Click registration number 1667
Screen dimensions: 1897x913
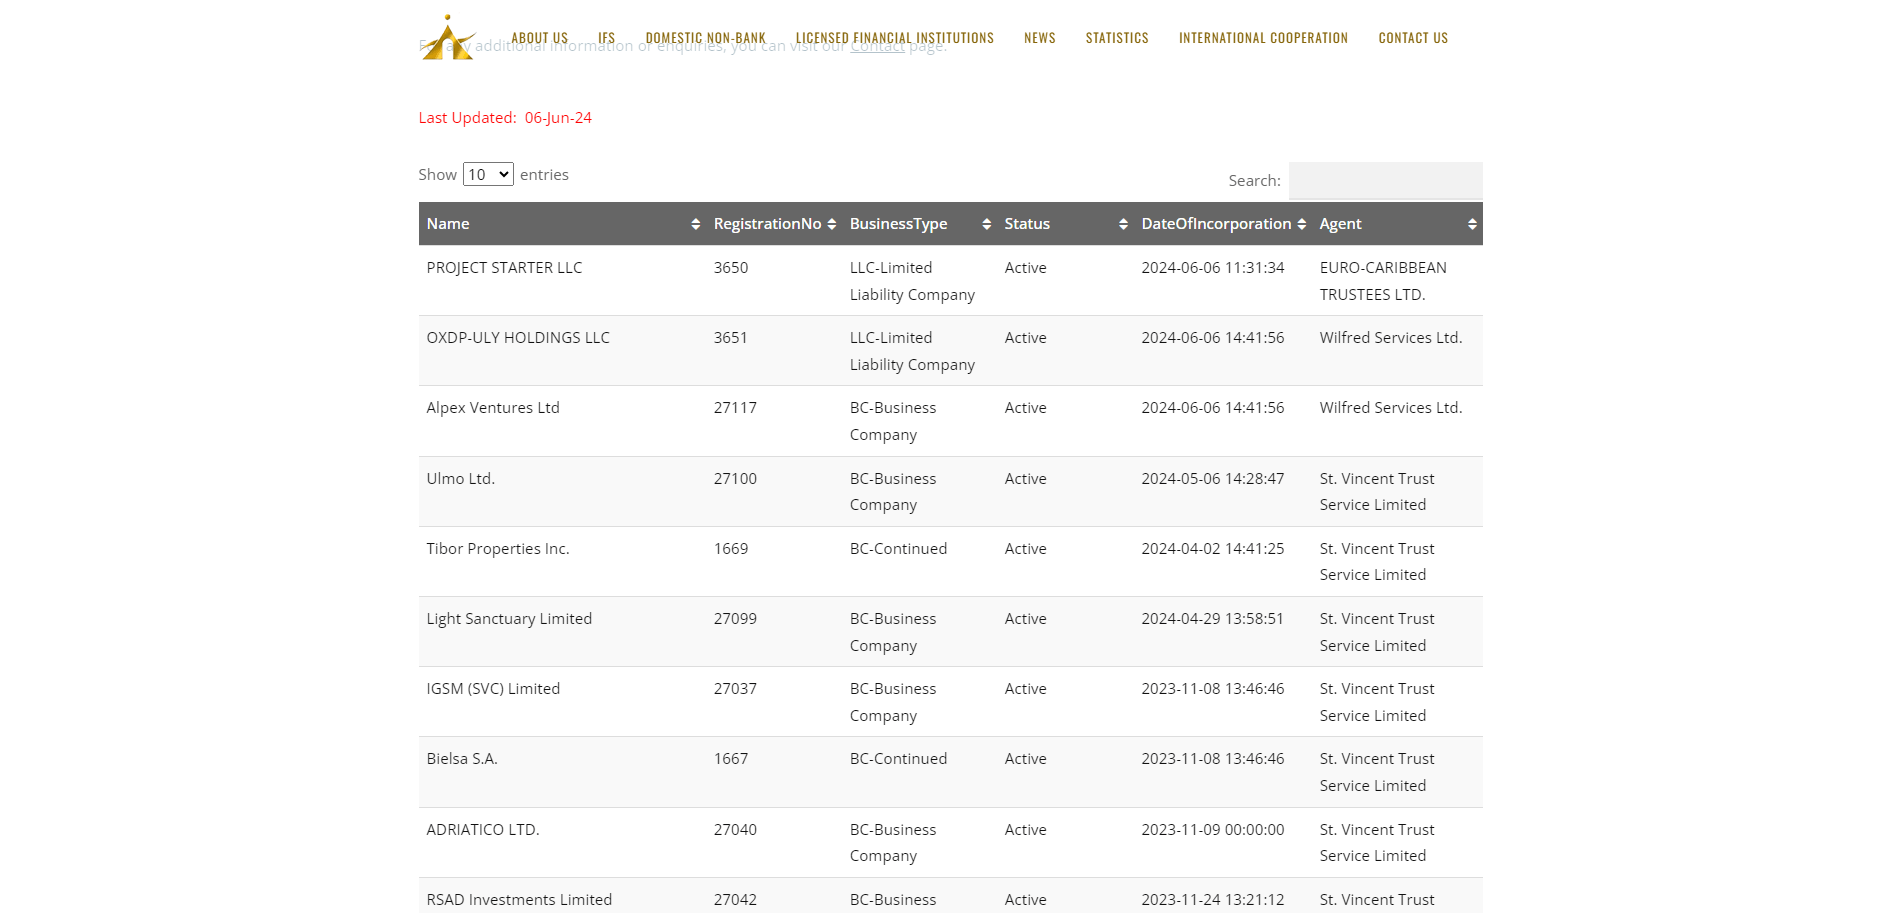click(x=731, y=759)
